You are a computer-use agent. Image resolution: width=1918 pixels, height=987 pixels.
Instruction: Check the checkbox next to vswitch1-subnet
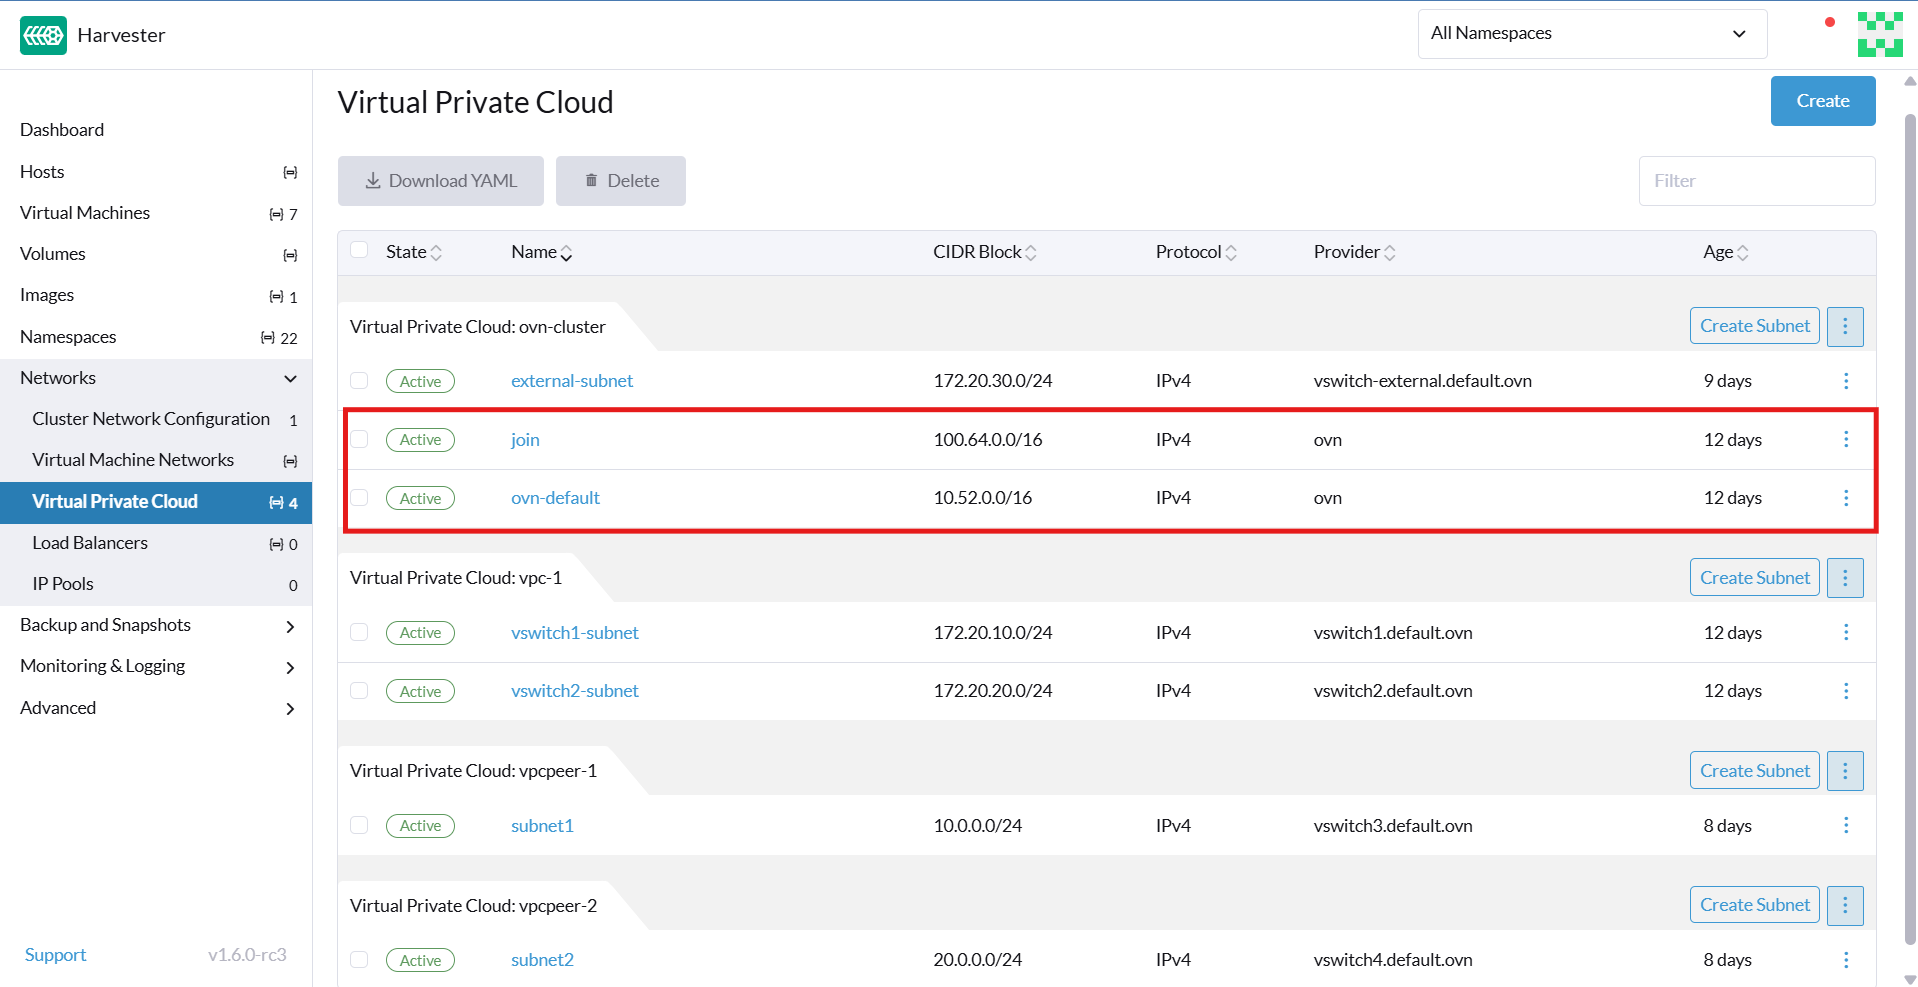[x=359, y=632]
